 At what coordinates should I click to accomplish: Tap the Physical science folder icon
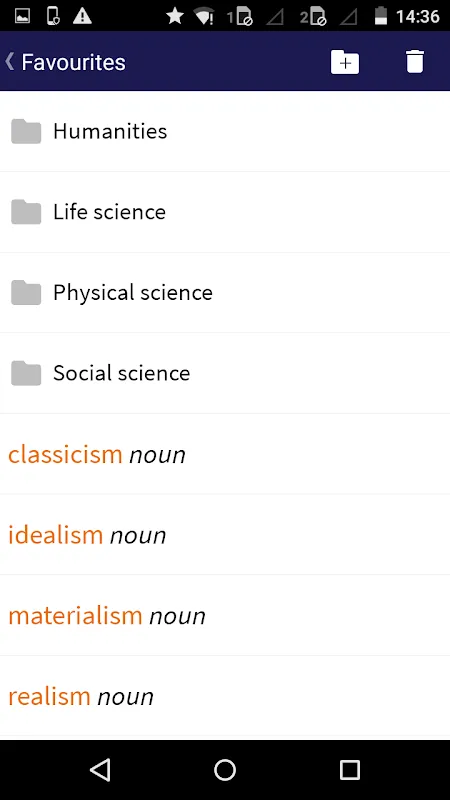pos(26,293)
